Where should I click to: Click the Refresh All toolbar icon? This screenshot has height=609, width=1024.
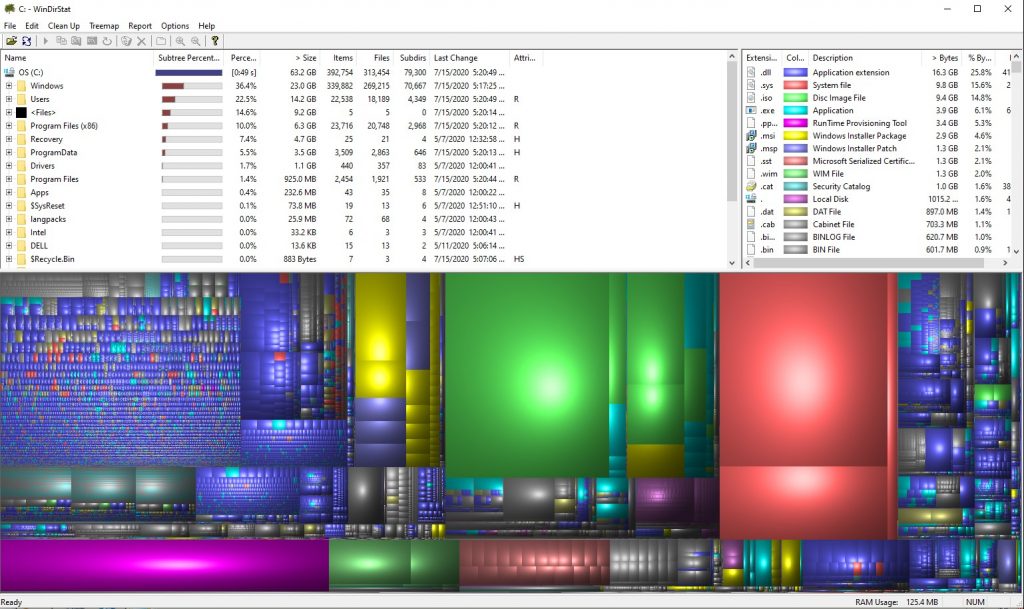point(26,41)
